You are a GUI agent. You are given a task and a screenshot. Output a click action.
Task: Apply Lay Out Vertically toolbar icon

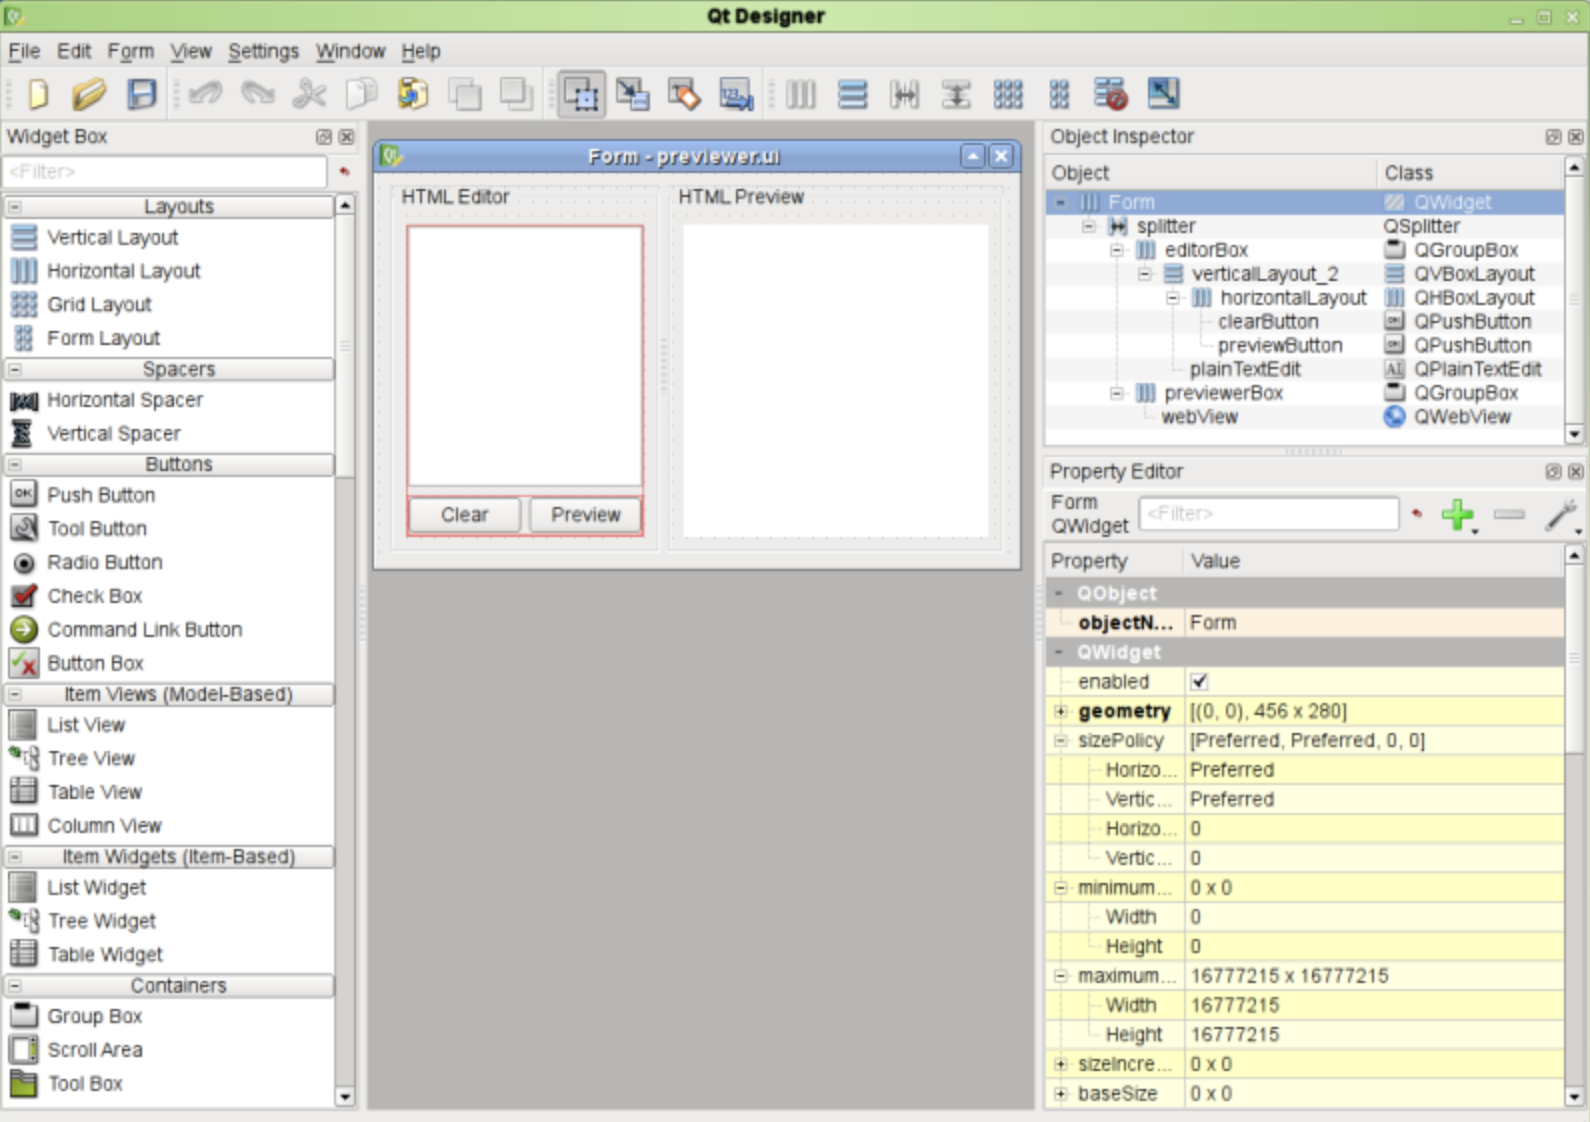click(852, 94)
